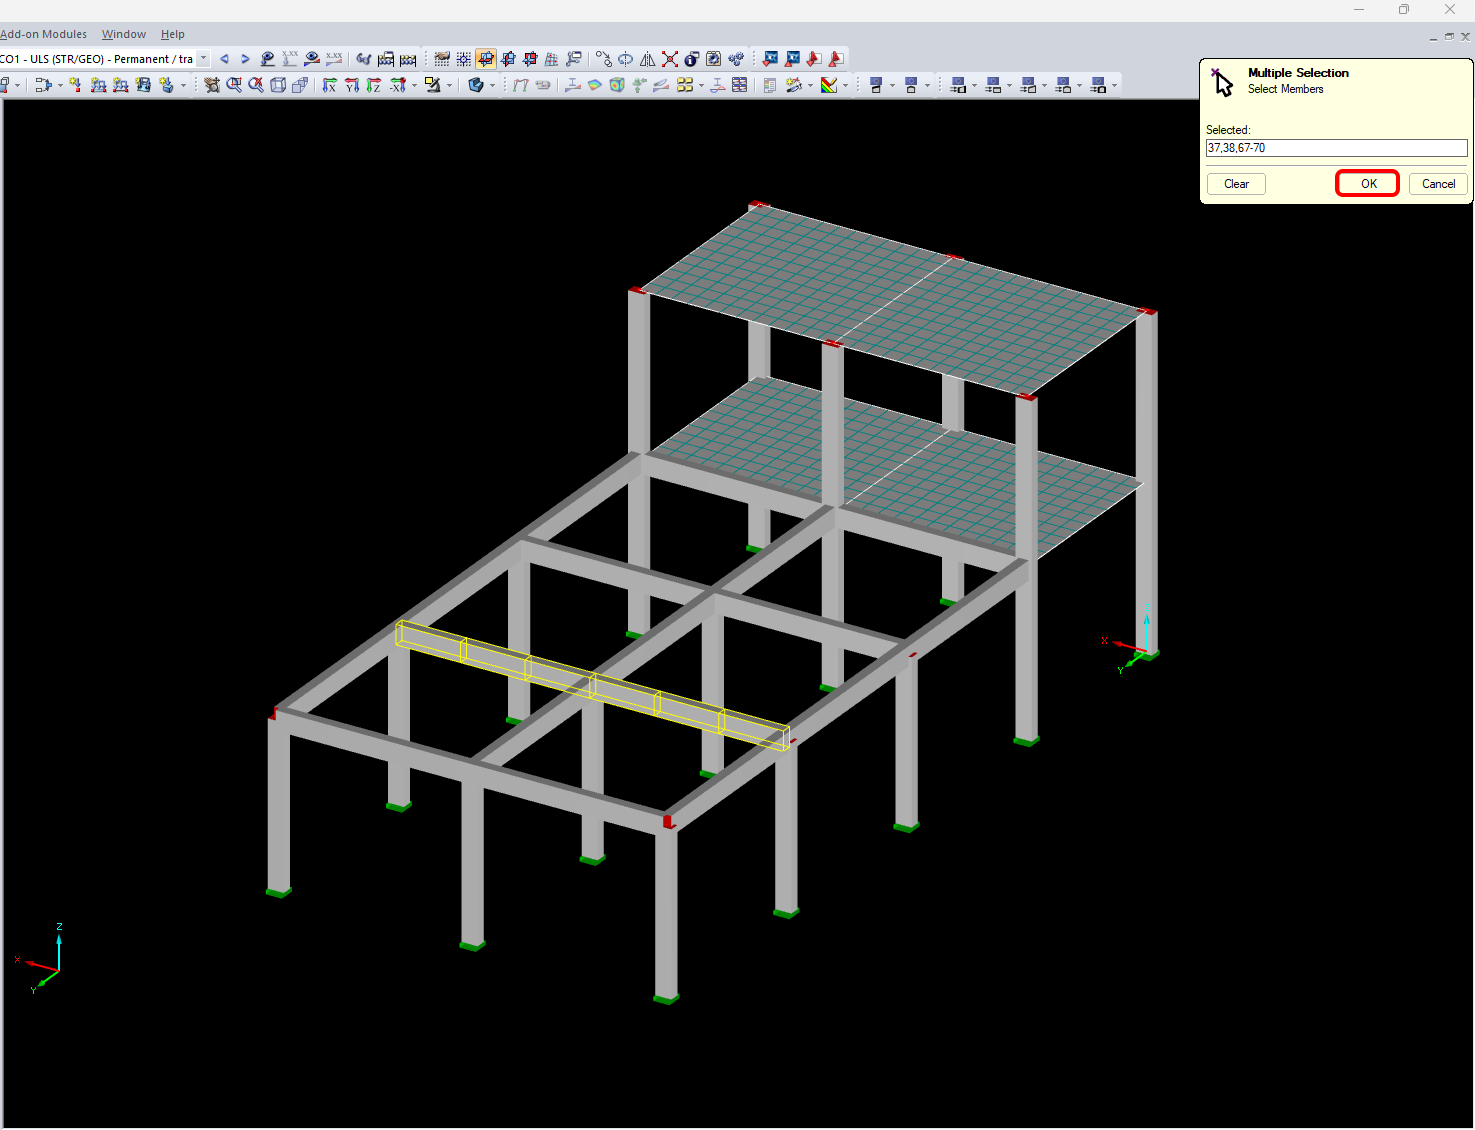Go to the next load case arrow
This screenshot has height=1130, width=1475.
click(x=245, y=59)
